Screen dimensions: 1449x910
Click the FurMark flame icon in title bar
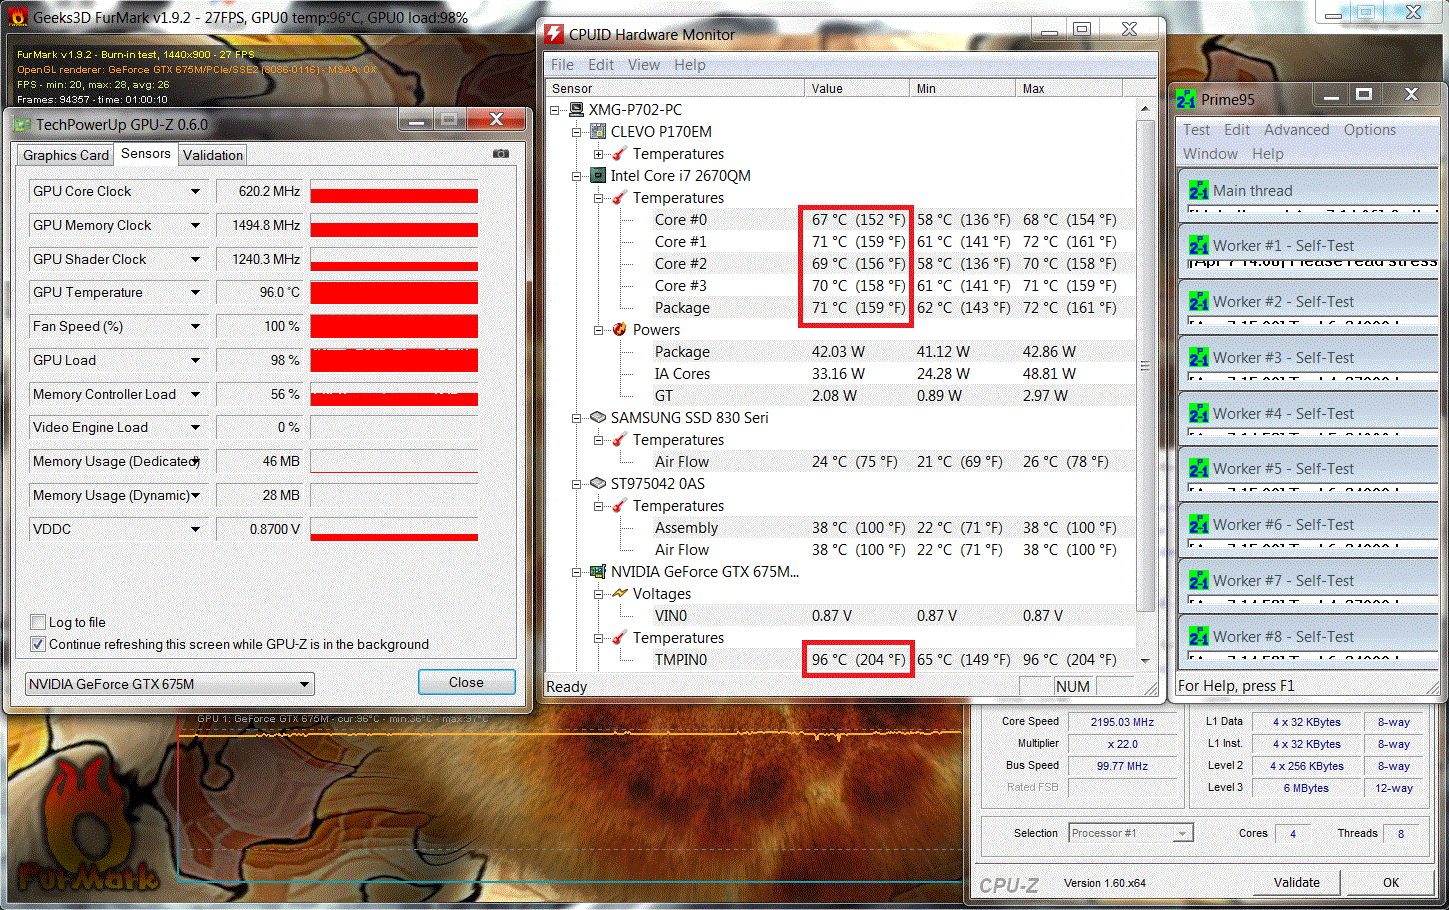17,17
